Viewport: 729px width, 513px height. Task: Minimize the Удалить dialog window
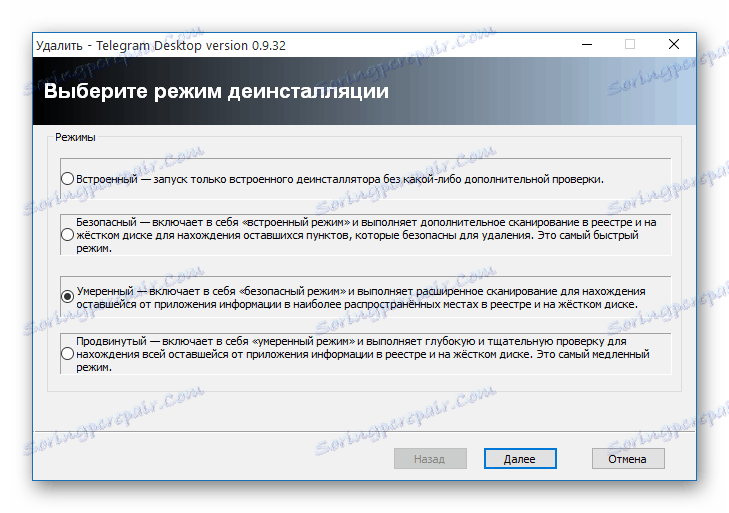587,45
